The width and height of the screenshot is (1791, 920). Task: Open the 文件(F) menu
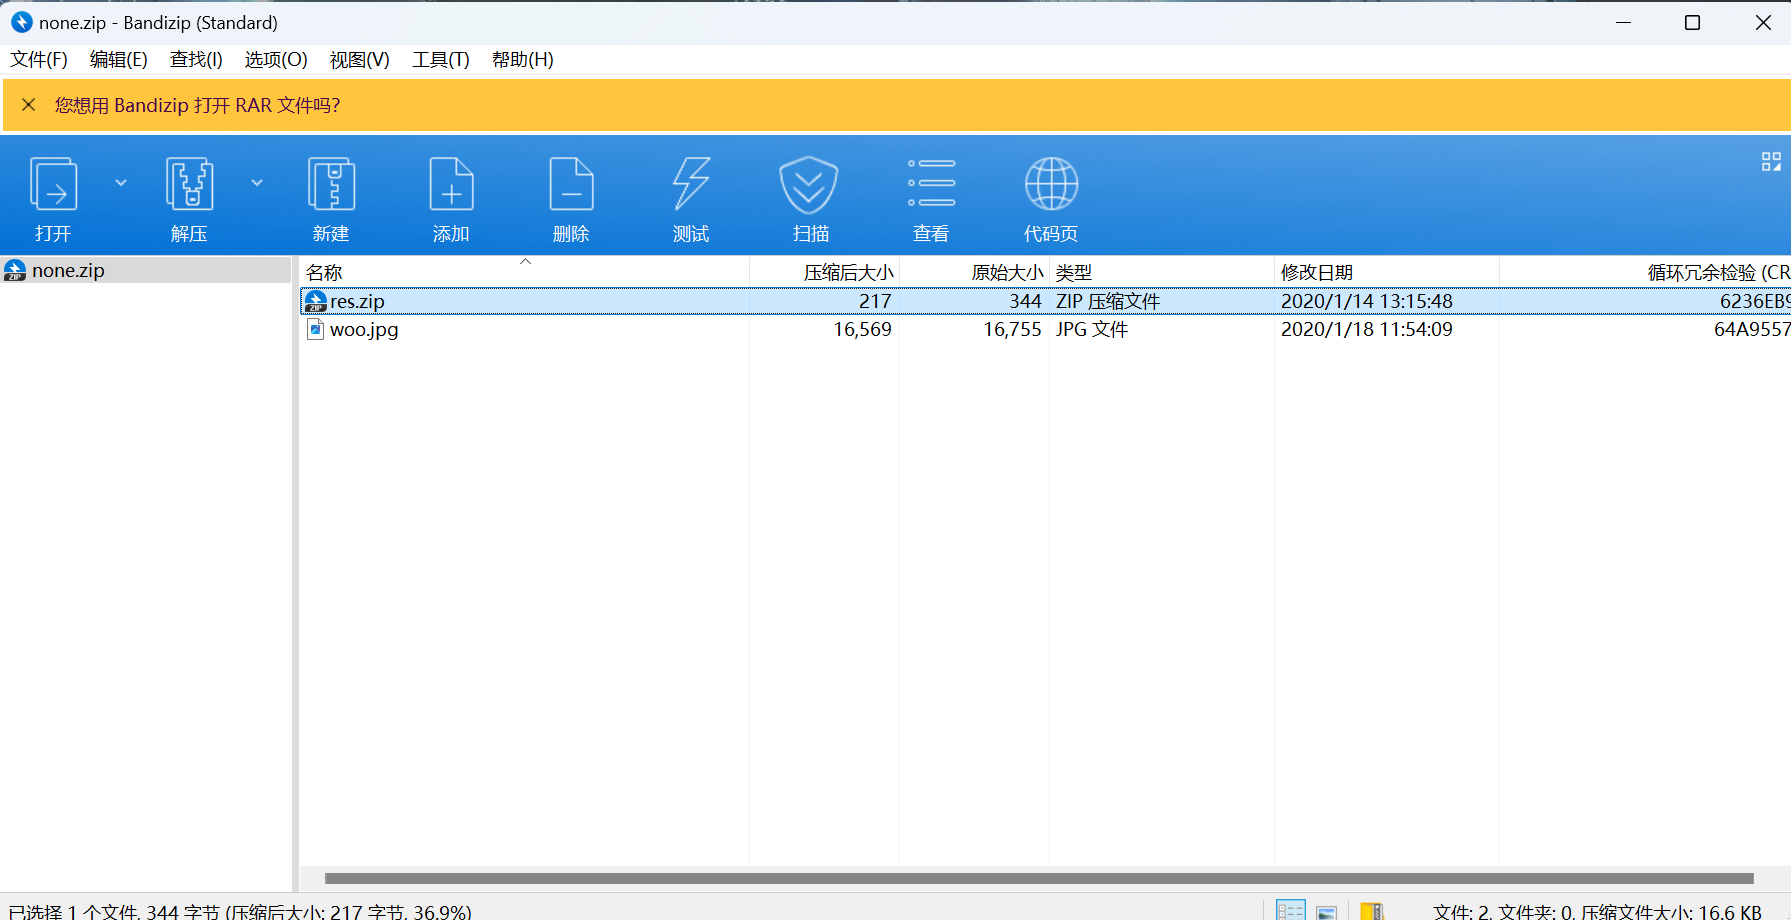pyautogui.click(x=39, y=60)
